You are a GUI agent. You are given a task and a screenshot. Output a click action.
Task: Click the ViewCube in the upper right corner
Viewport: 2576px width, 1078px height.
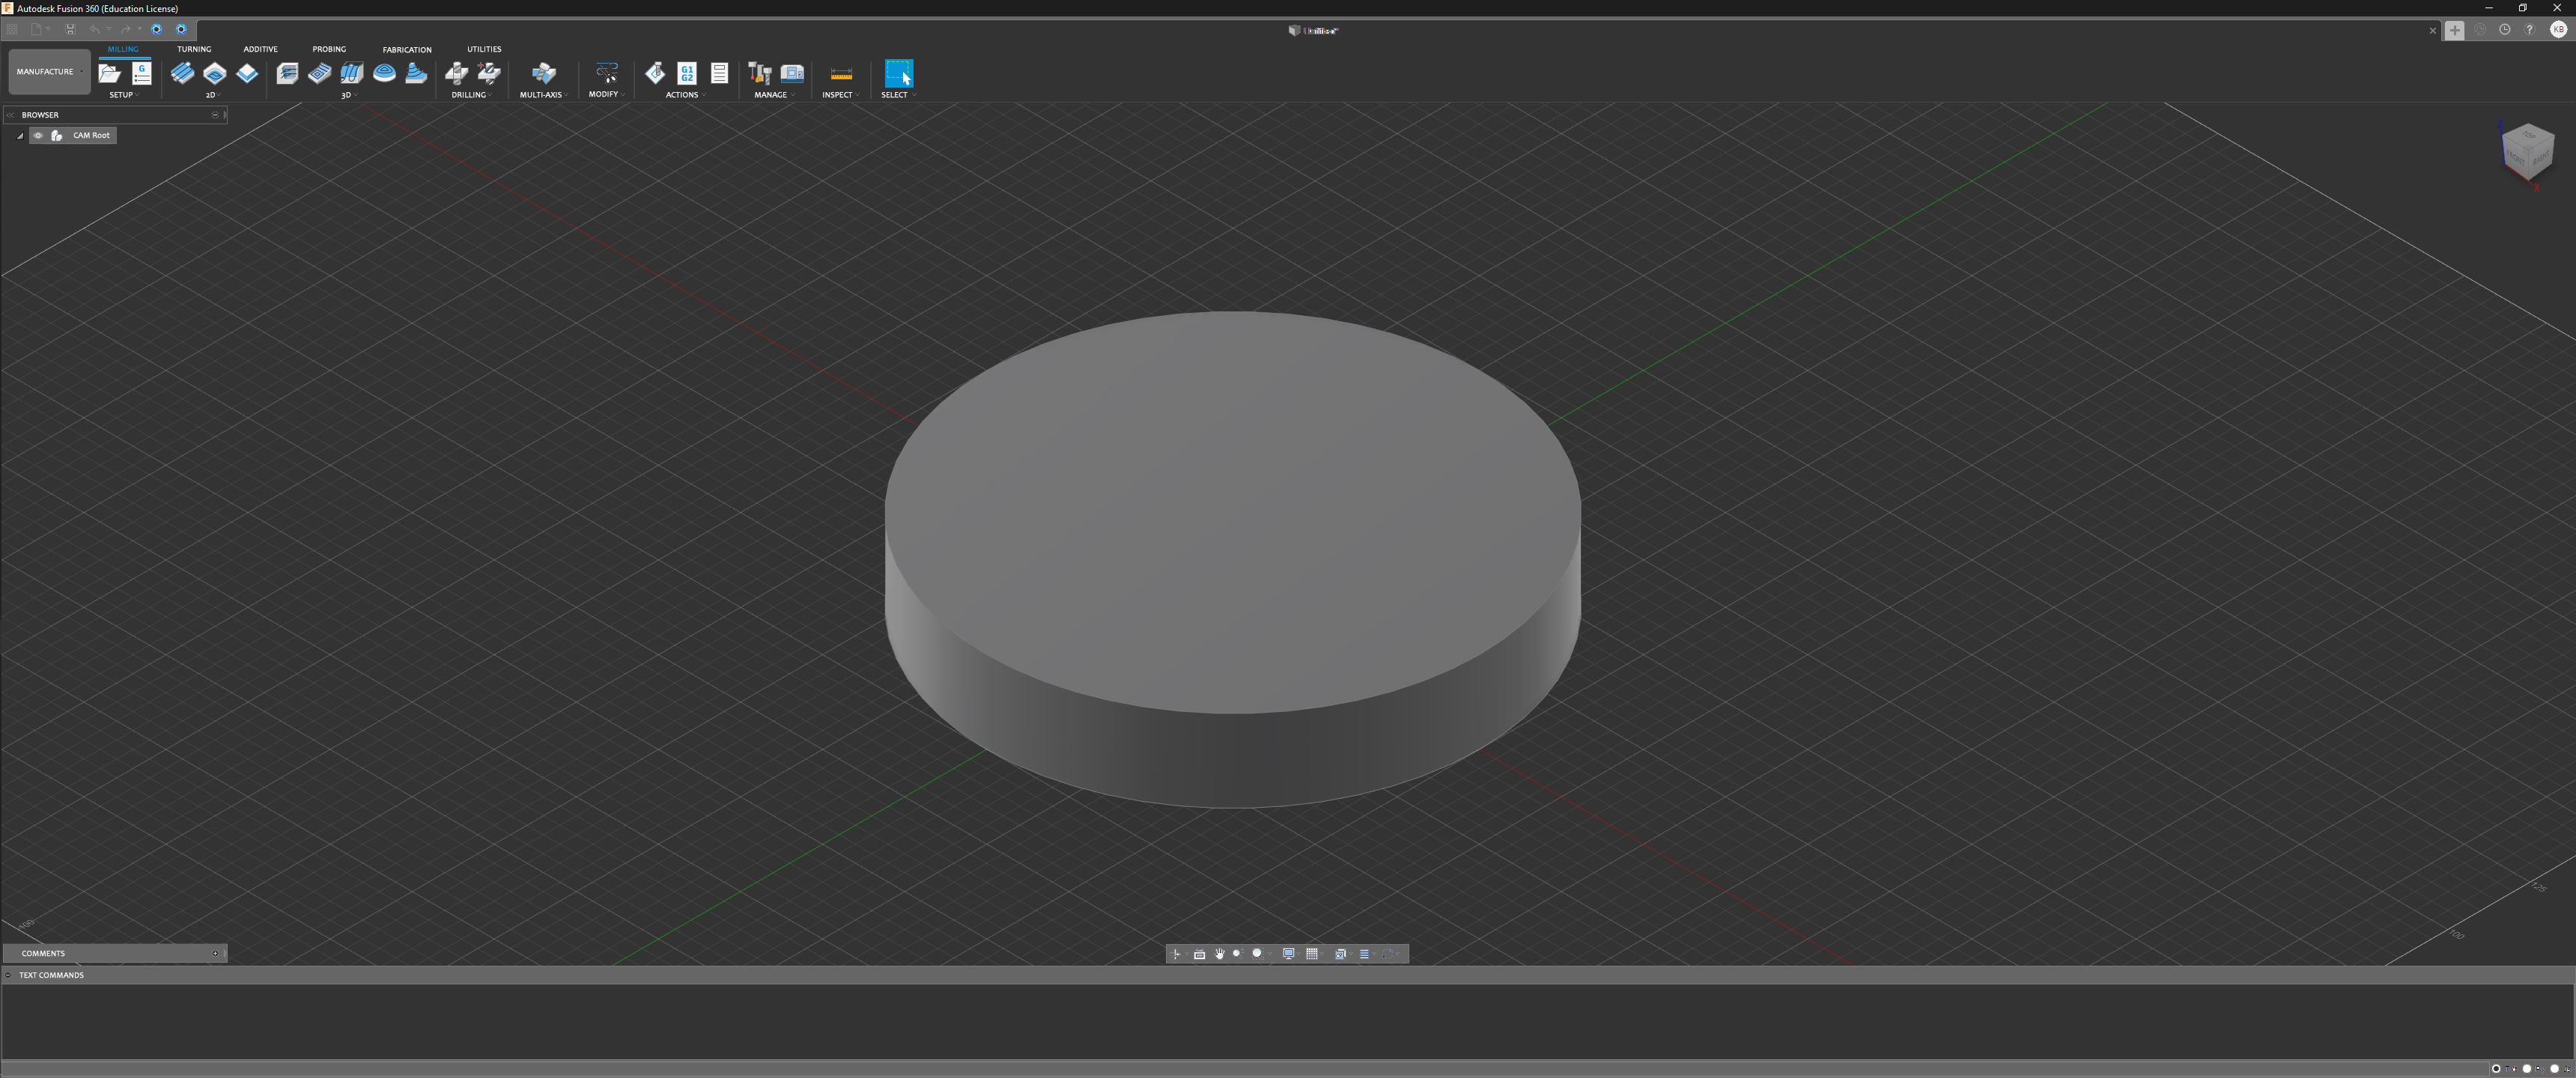[x=2528, y=152]
